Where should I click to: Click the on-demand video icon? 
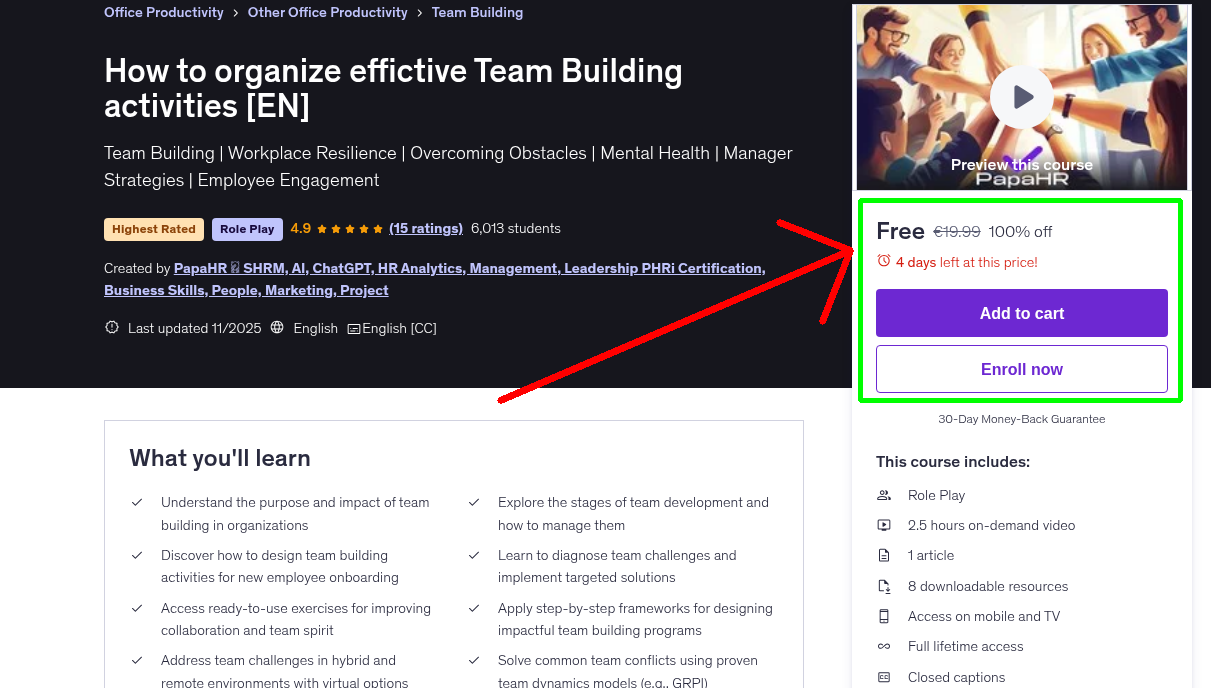pyautogui.click(x=884, y=525)
